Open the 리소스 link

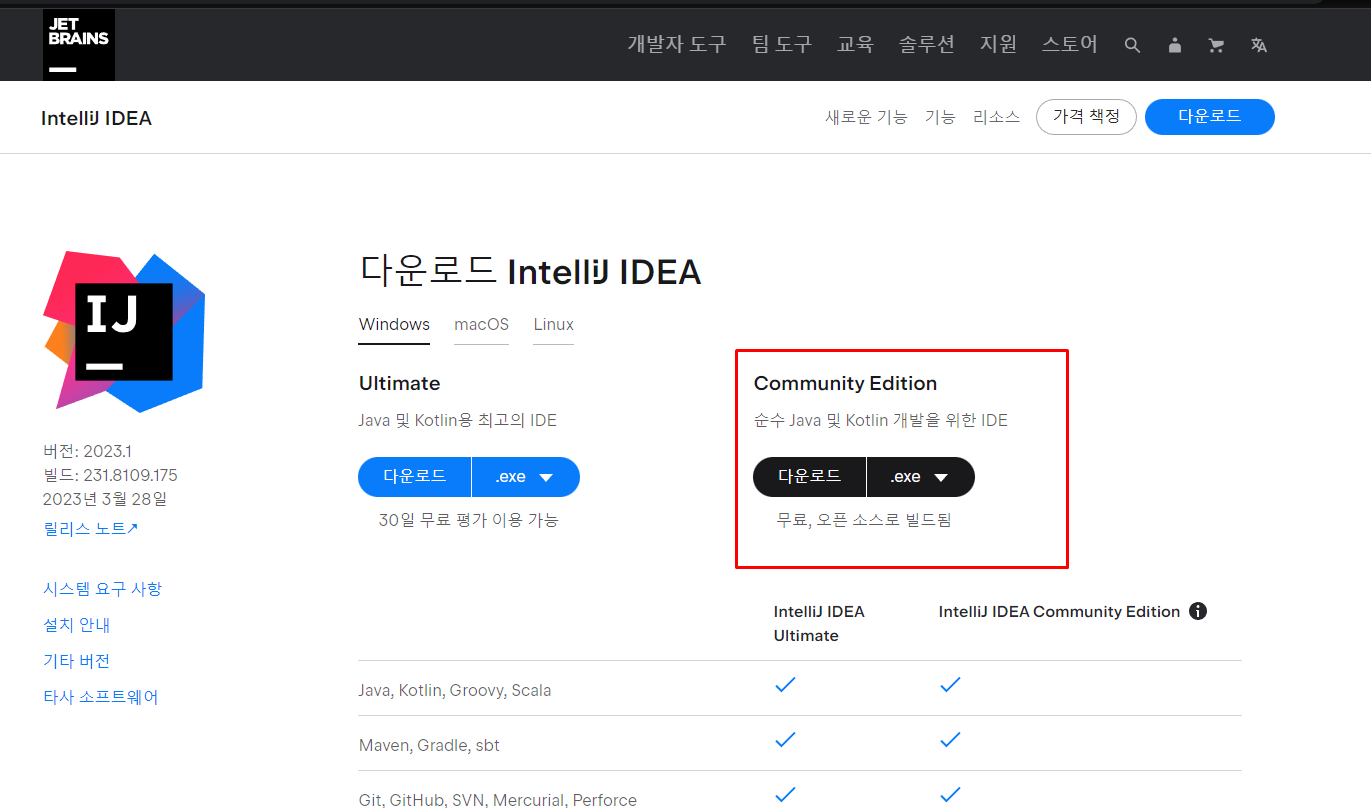pyautogui.click(x=996, y=117)
